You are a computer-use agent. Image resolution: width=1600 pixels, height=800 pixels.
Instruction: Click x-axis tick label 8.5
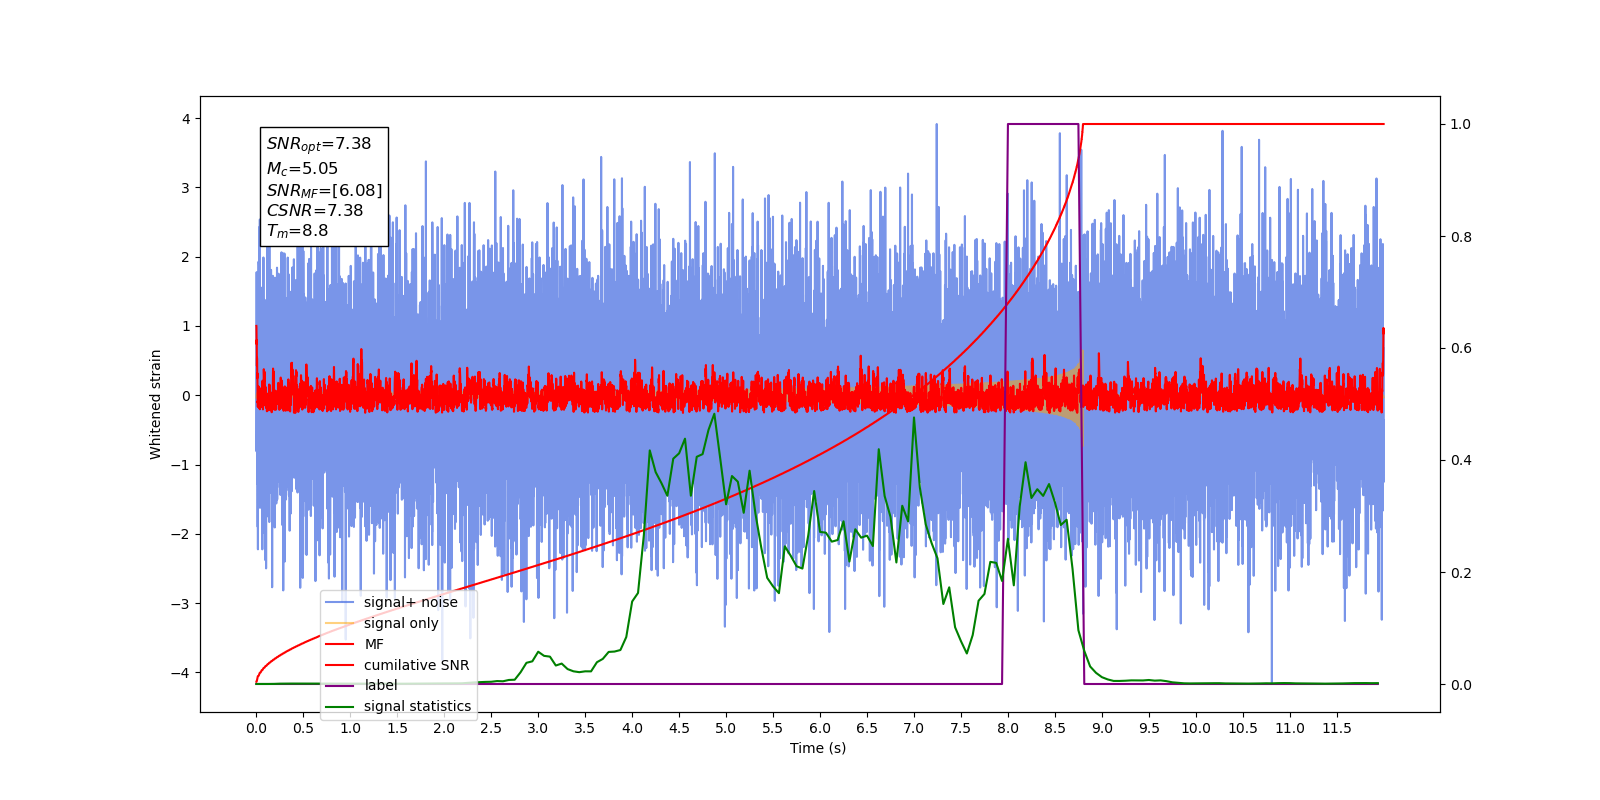coord(1055,728)
